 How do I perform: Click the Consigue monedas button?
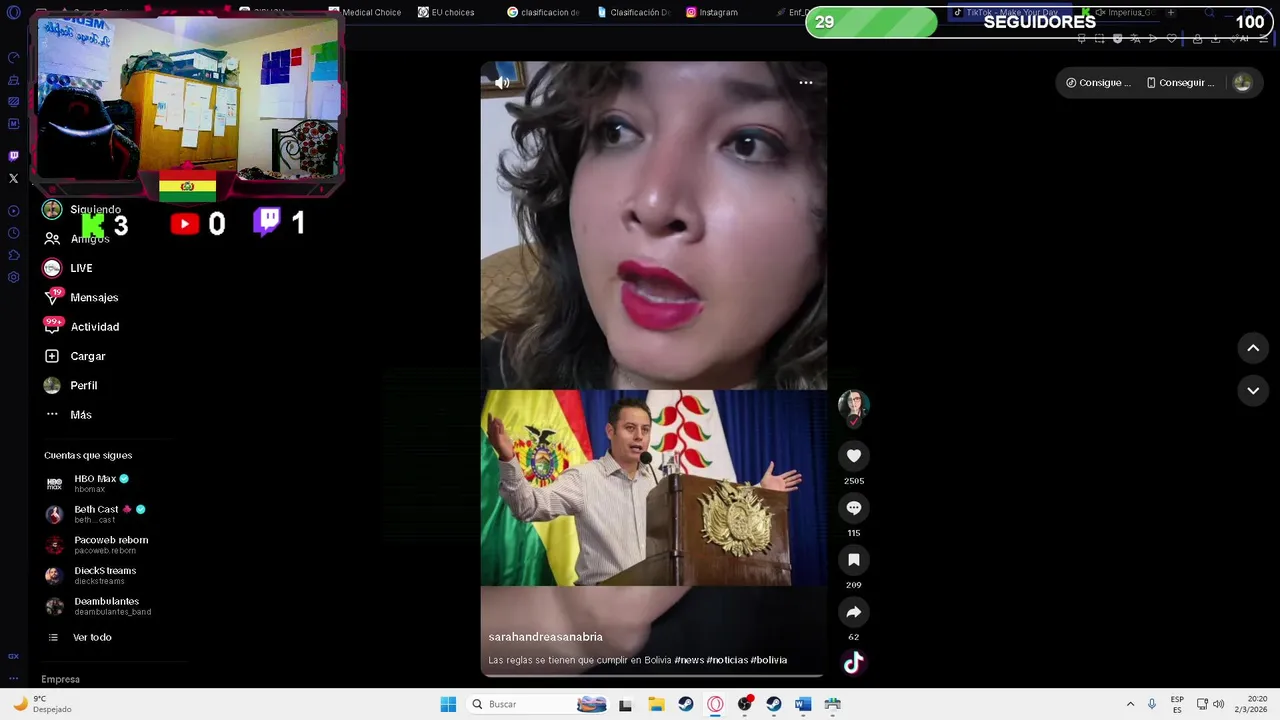(x=1098, y=83)
